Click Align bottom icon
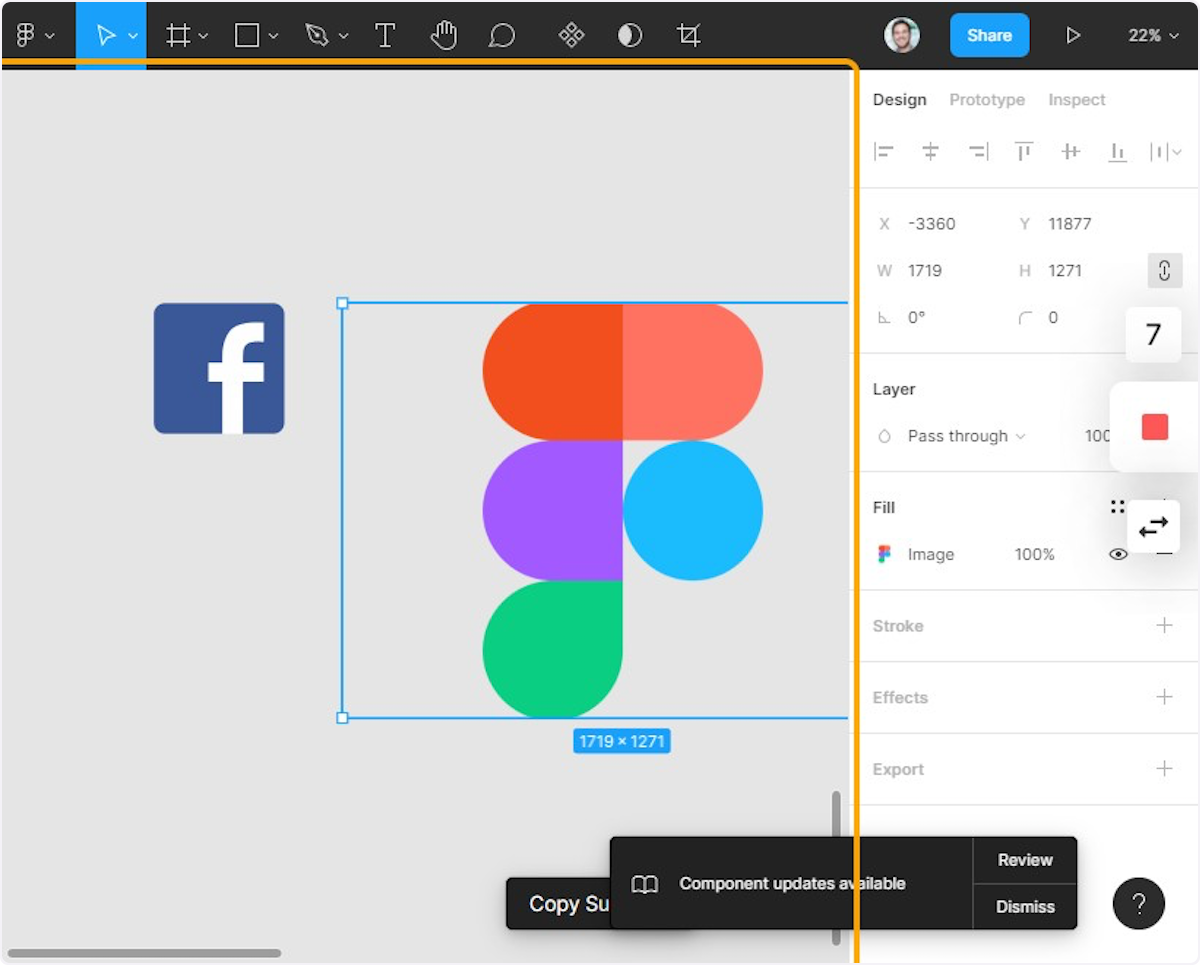The image size is (1200, 965). tap(1118, 152)
